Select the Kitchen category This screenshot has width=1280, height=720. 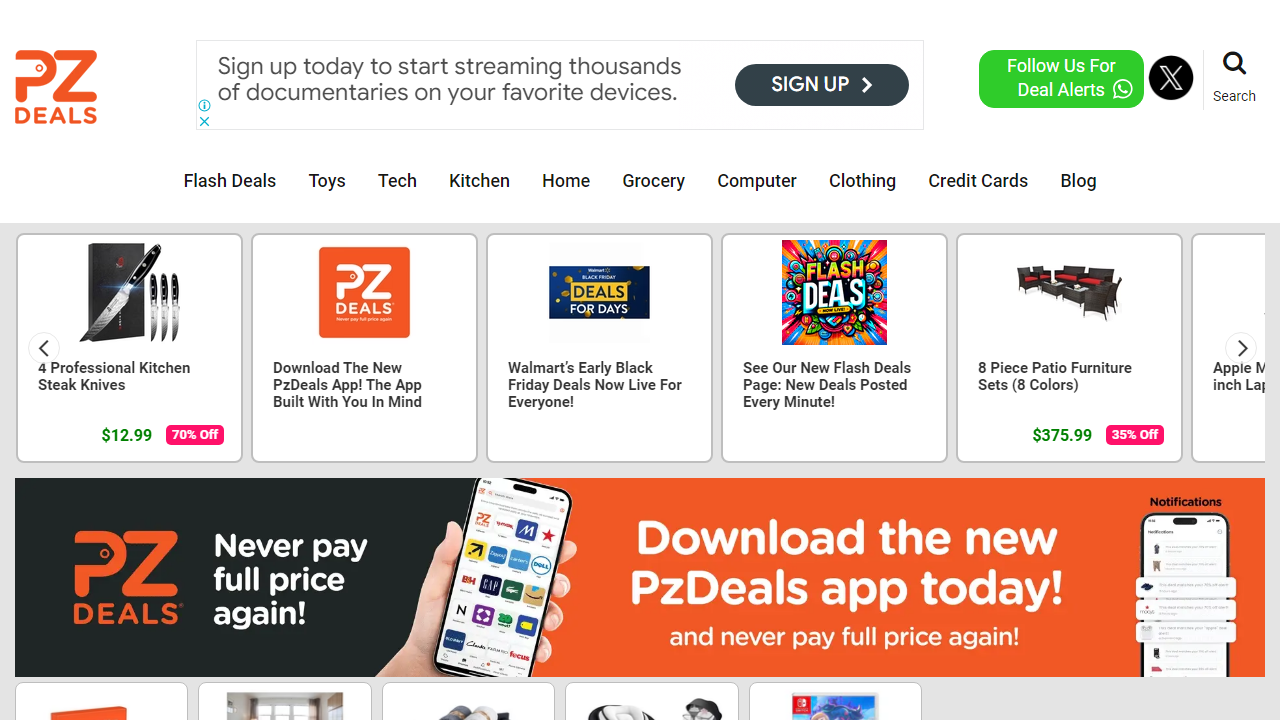479,181
